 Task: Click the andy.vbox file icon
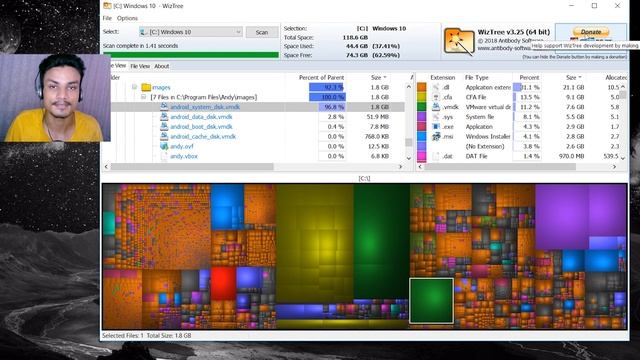[164, 156]
